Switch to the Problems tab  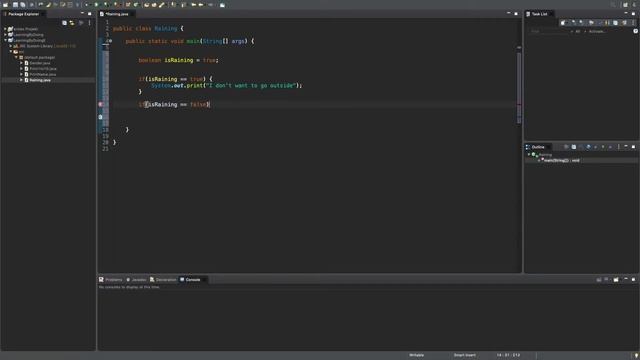(111, 280)
